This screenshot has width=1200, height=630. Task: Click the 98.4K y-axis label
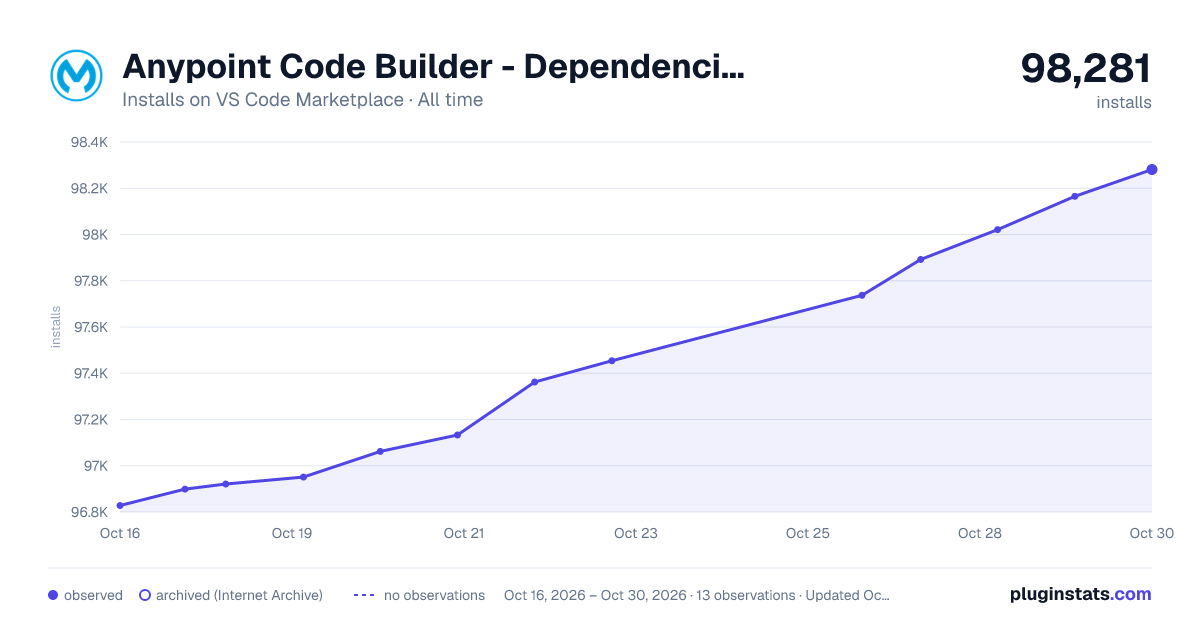click(89, 142)
